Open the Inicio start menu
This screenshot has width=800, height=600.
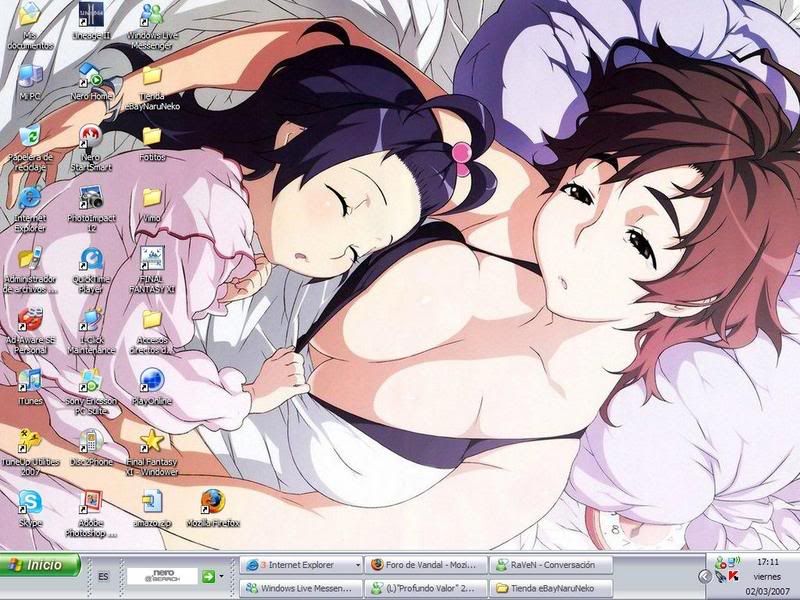(x=40, y=565)
